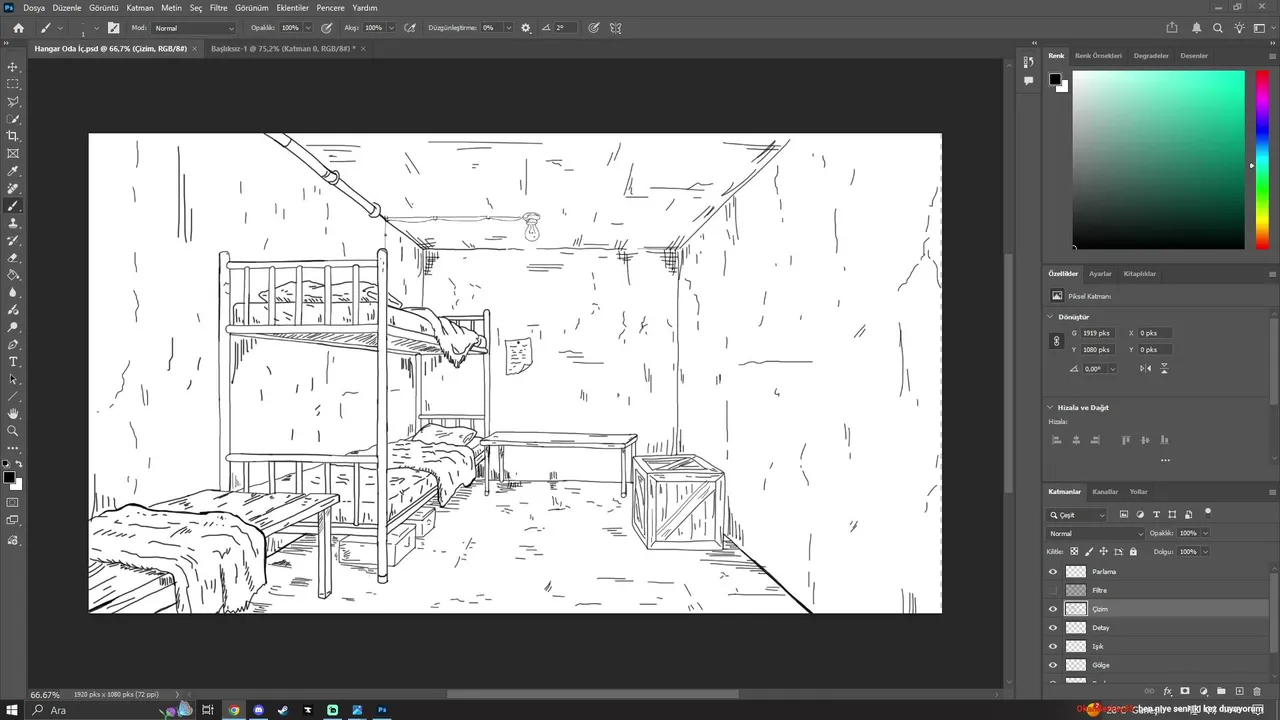Switch to the Degradeler tab

pyautogui.click(x=1151, y=56)
